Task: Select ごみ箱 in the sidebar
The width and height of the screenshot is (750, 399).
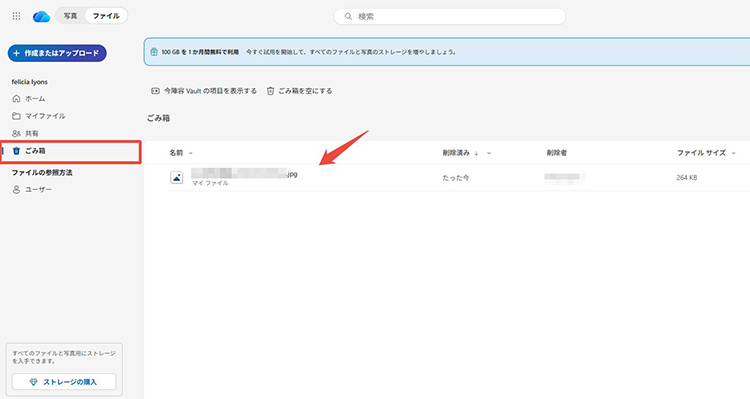Action: coord(70,151)
